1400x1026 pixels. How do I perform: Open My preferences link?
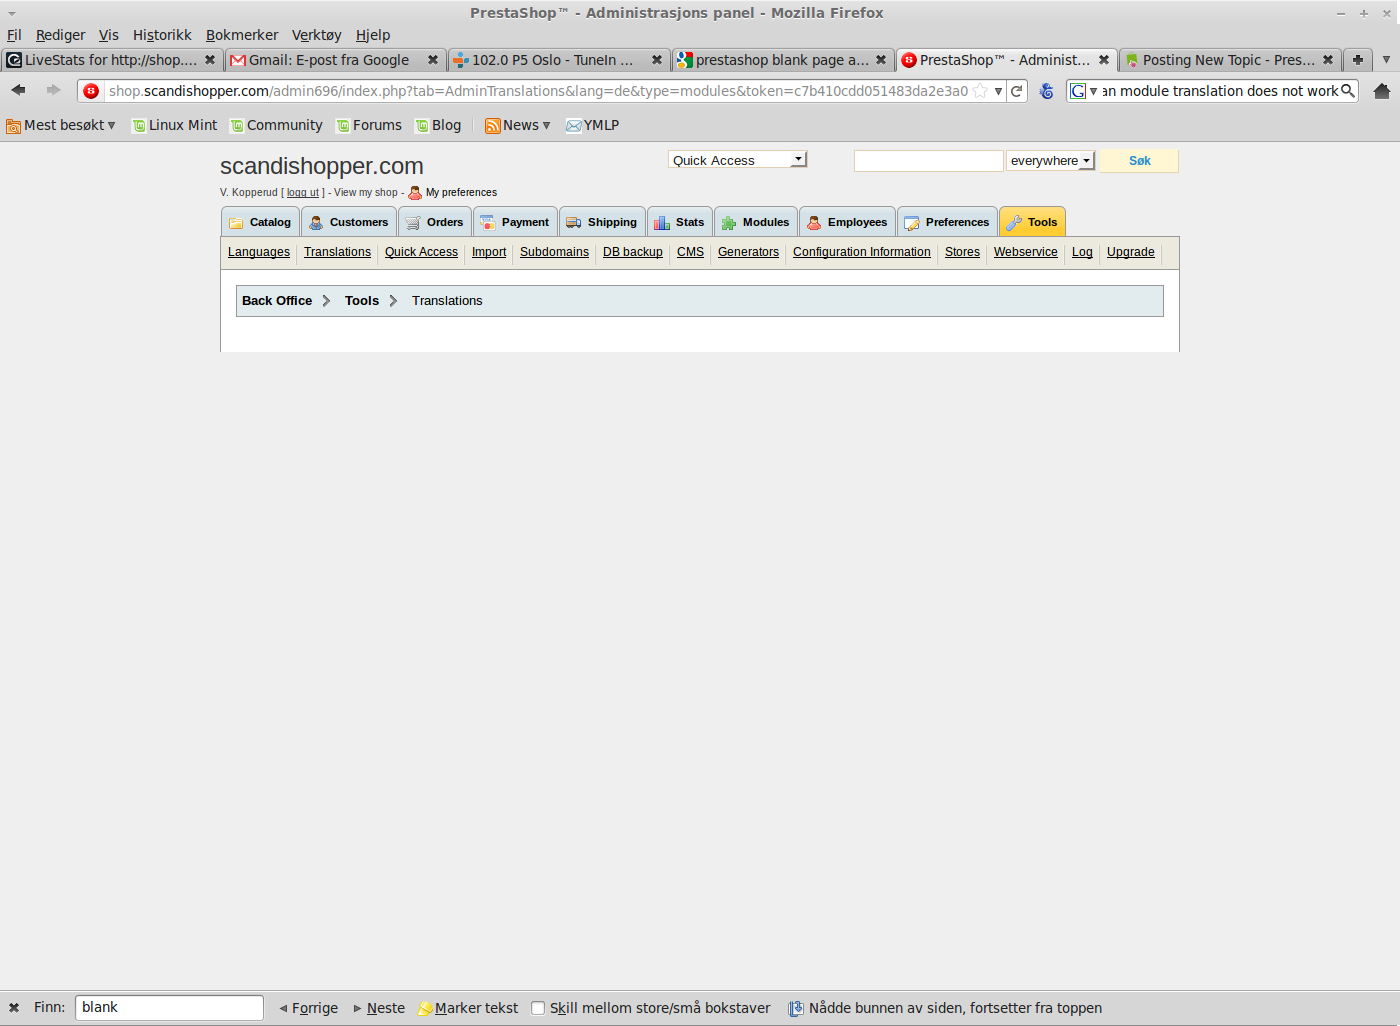click(461, 193)
